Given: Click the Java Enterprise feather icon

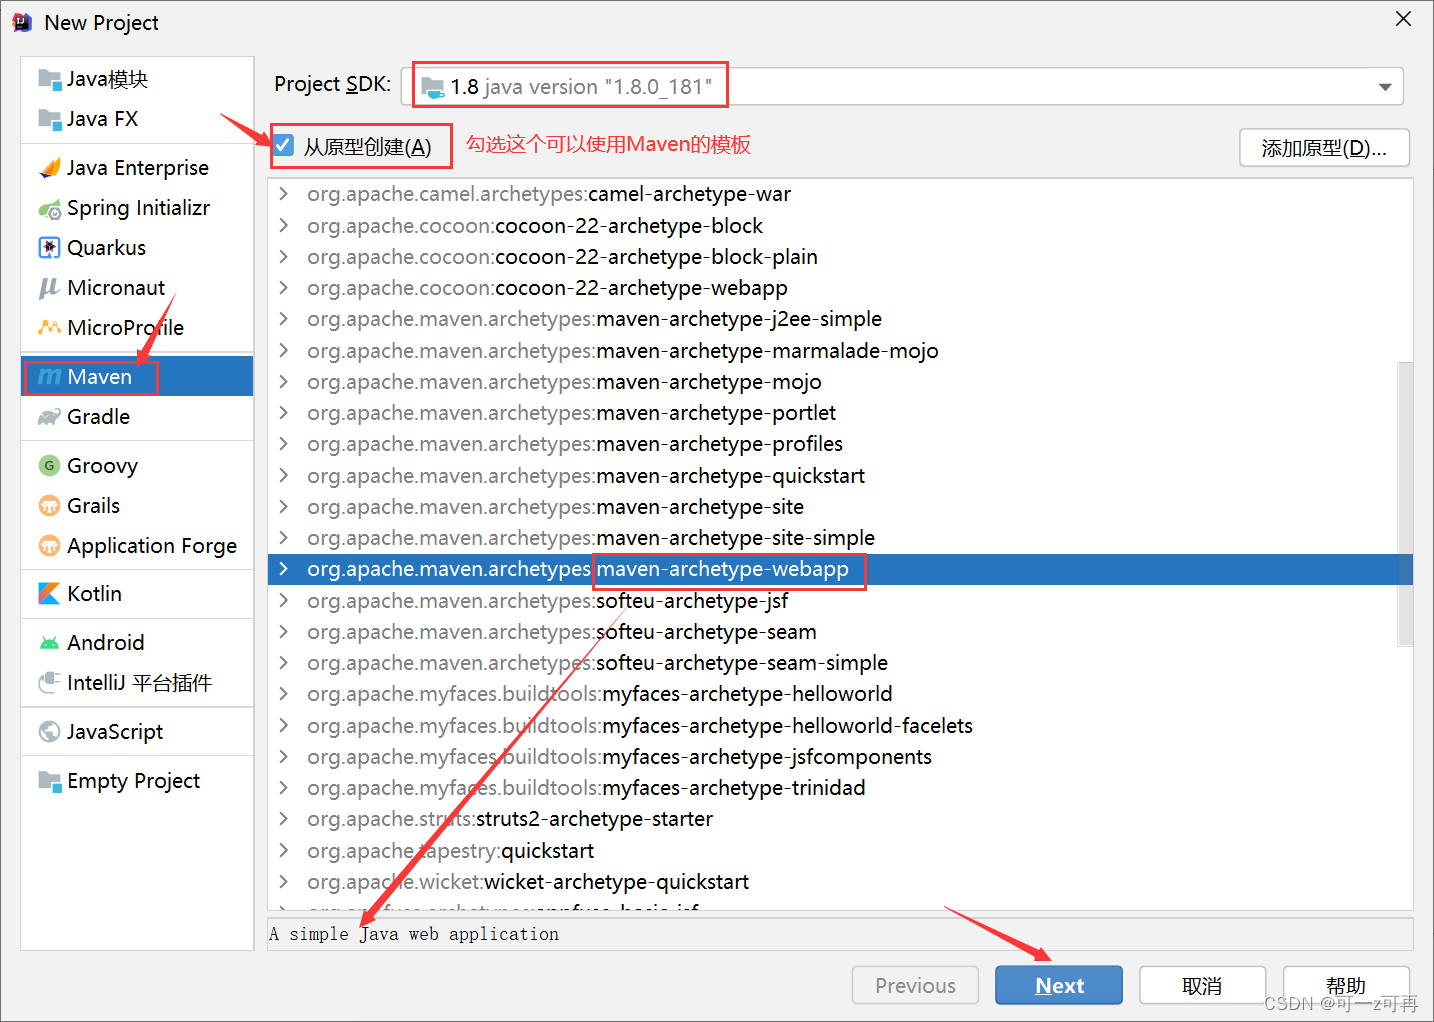Looking at the screenshot, I should tap(49, 168).
